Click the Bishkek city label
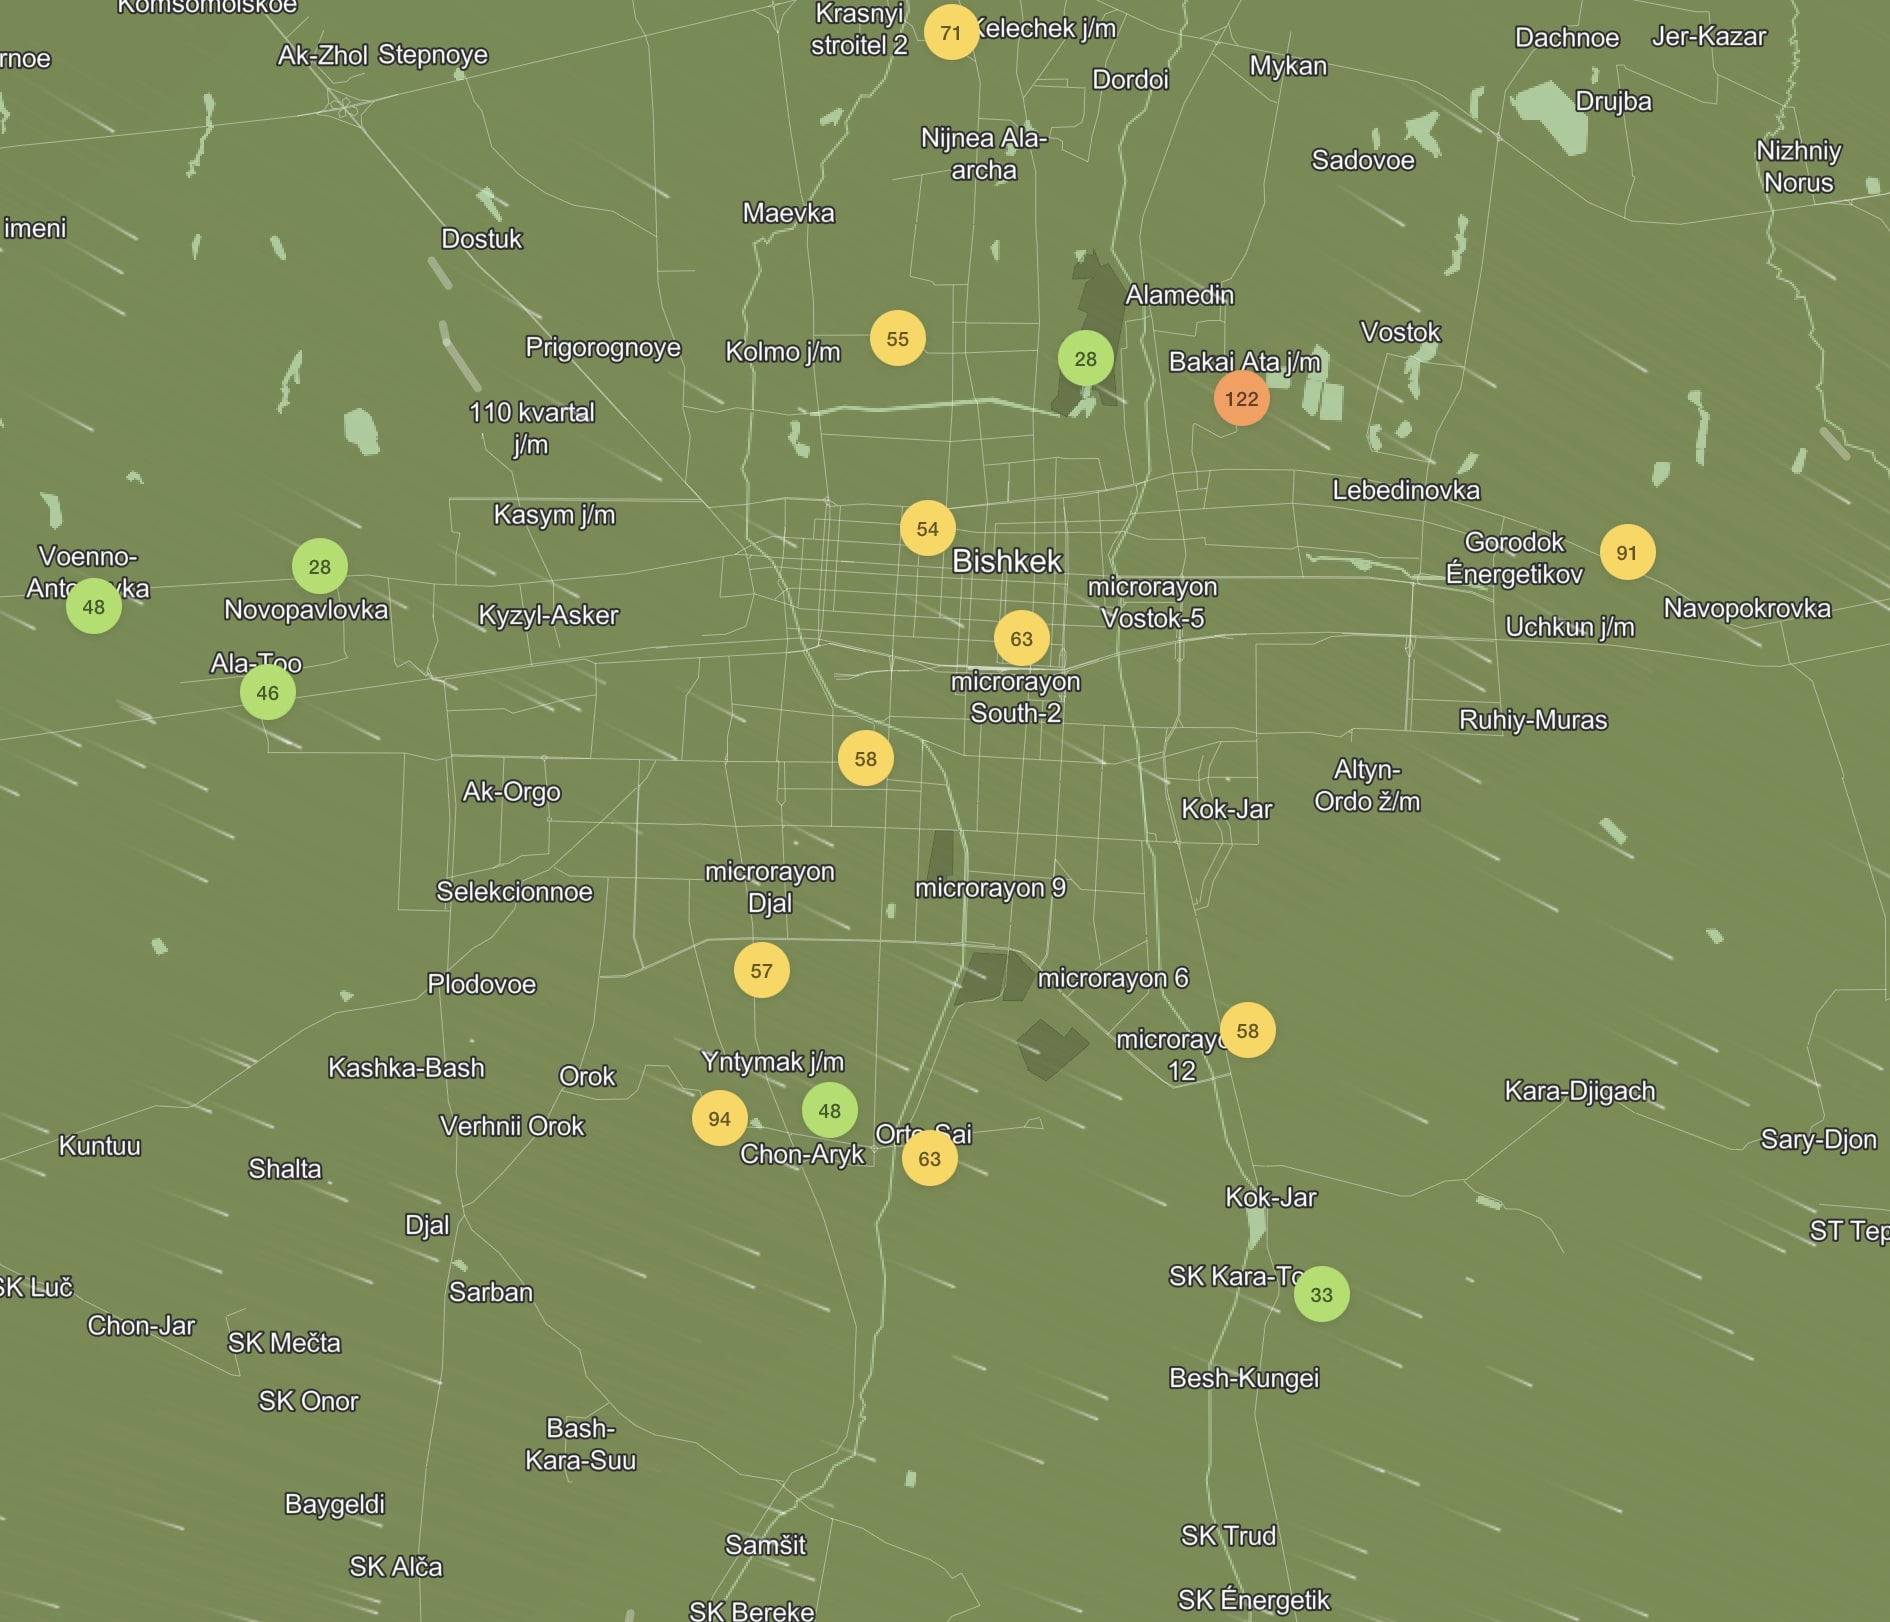 [1006, 562]
